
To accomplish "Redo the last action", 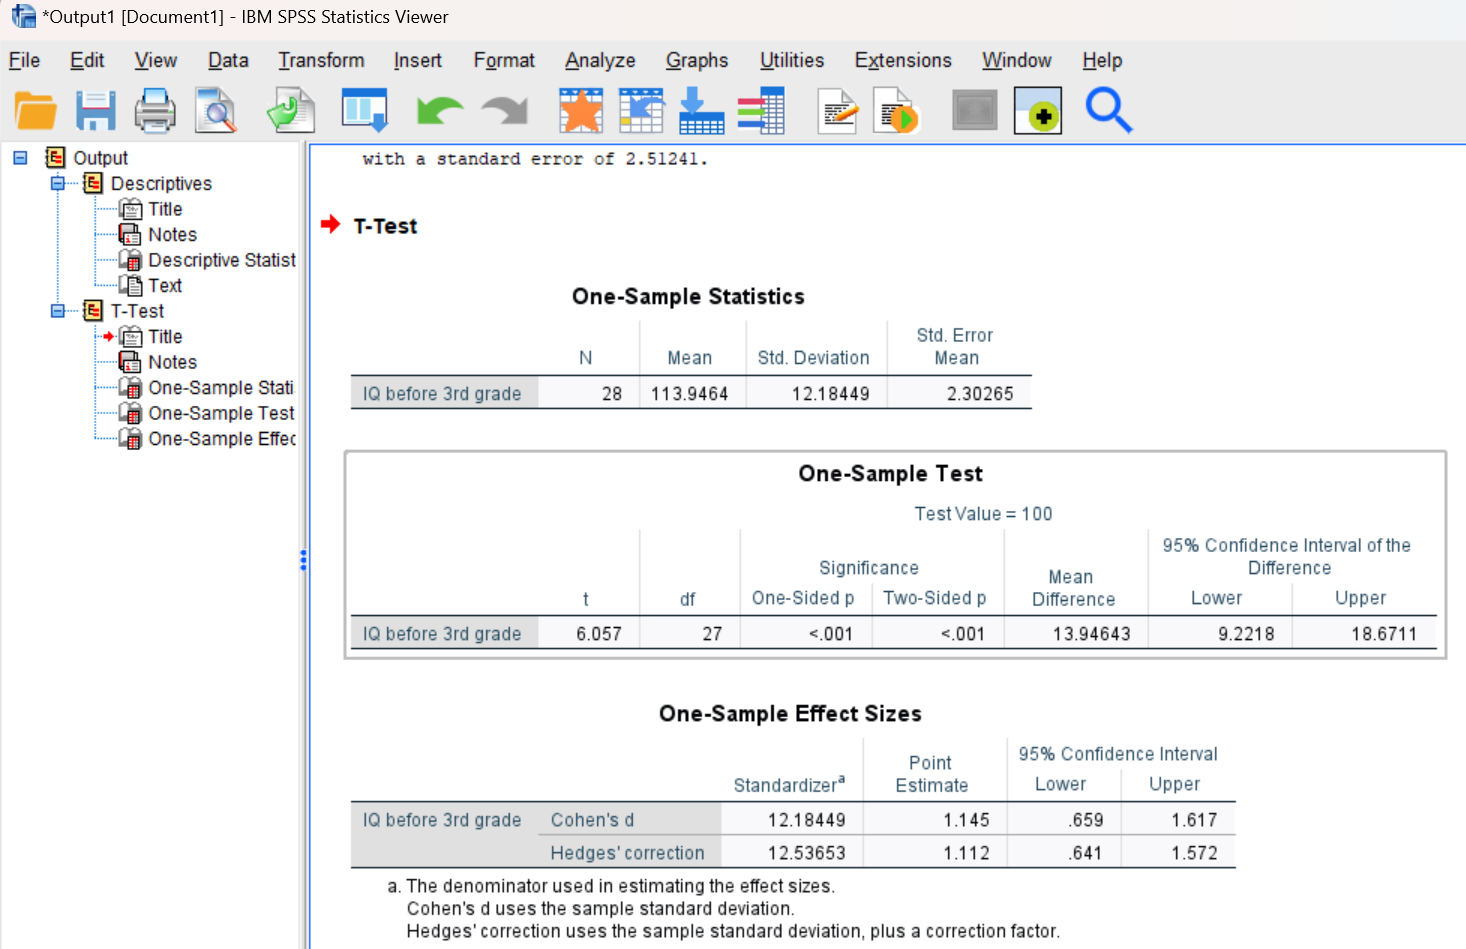I will point(505,111).
